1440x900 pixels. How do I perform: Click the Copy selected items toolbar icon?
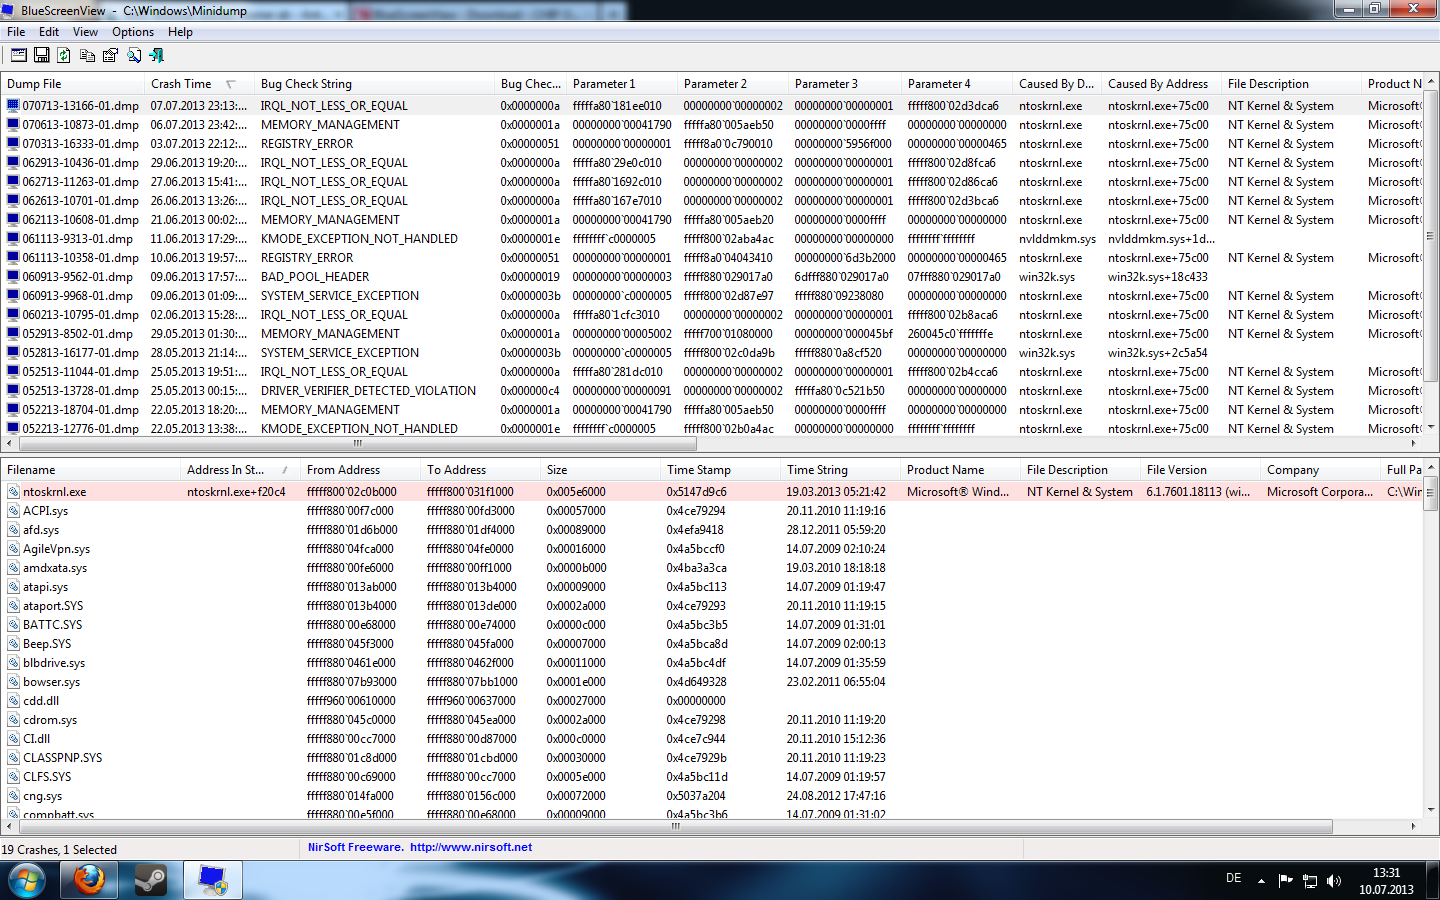pos(88,55)
